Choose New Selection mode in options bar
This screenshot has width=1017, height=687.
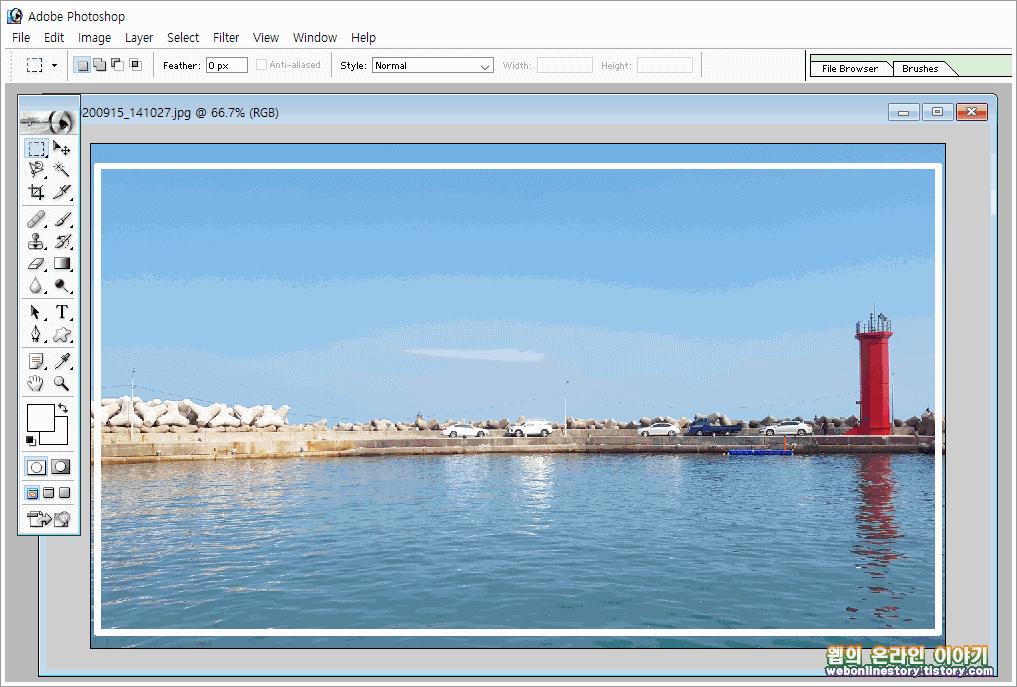point(82,65)
